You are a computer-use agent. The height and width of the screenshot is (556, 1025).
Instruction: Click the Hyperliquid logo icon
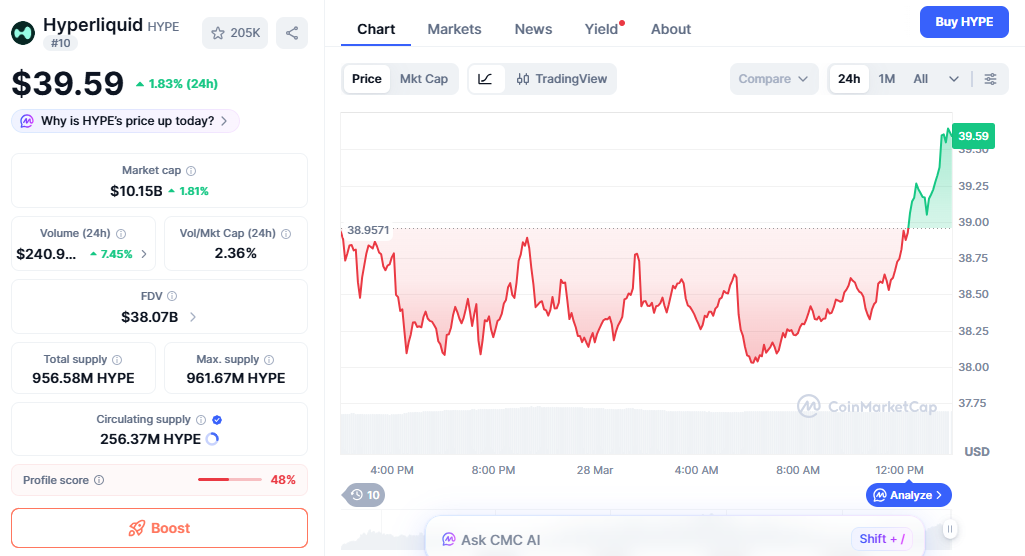(24, 33)
